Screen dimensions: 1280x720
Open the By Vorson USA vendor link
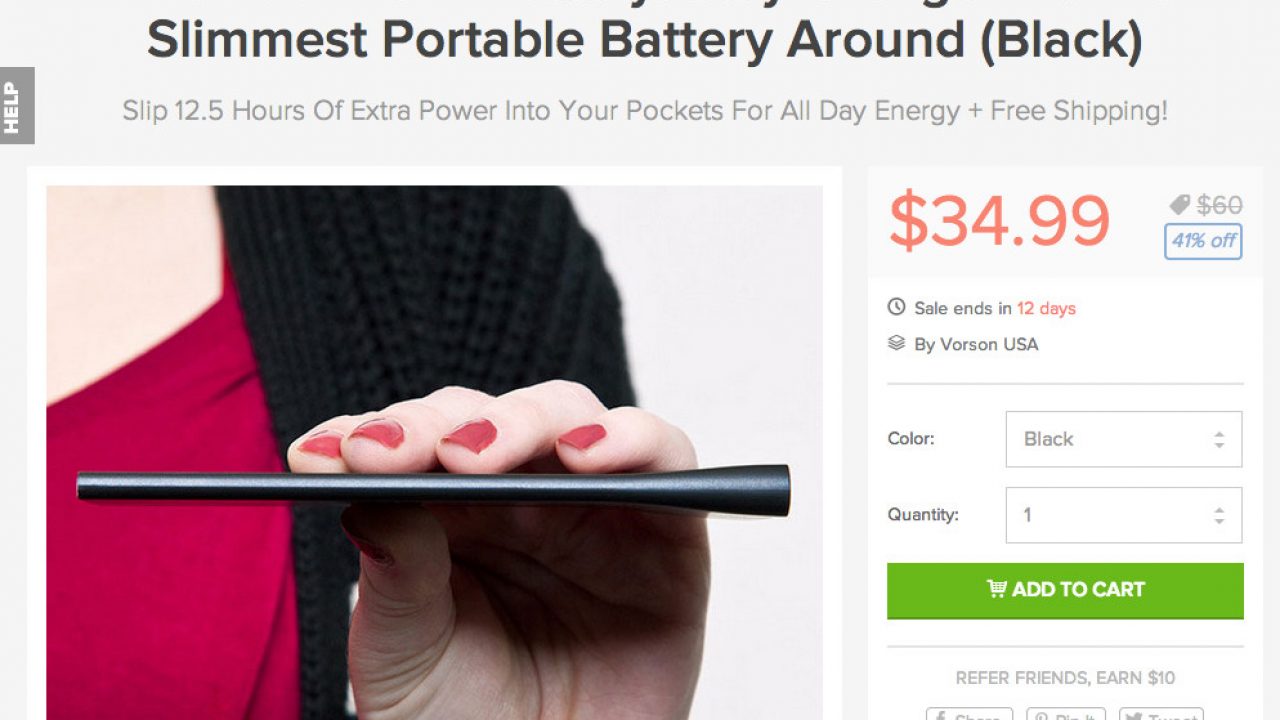pyautogui.click(x=976, y=344)
